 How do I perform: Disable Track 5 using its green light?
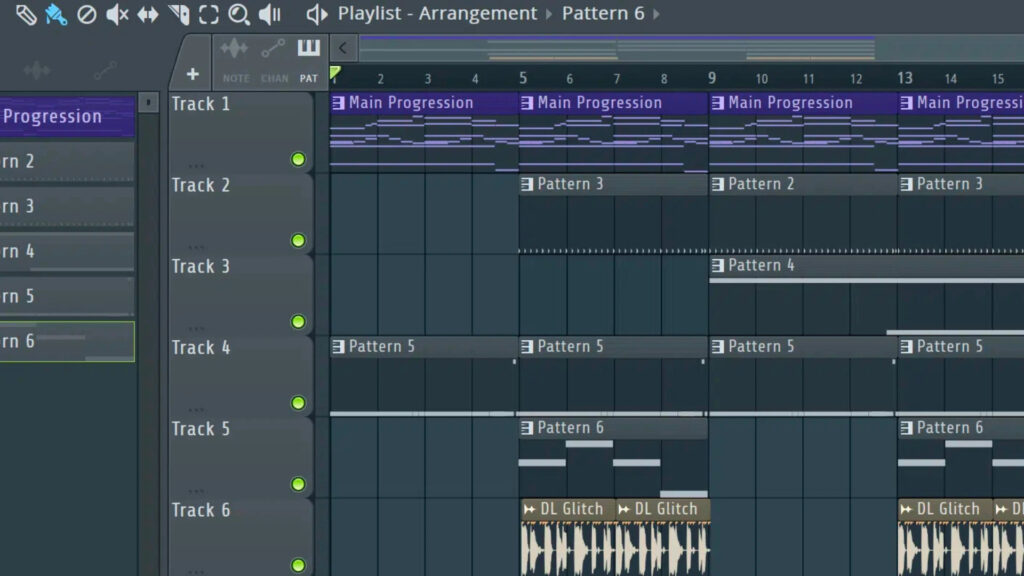click(298, 484)
